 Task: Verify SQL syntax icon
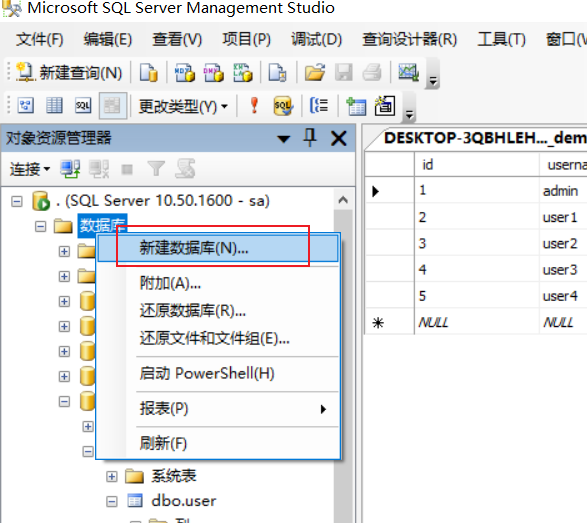pos(283,106)
